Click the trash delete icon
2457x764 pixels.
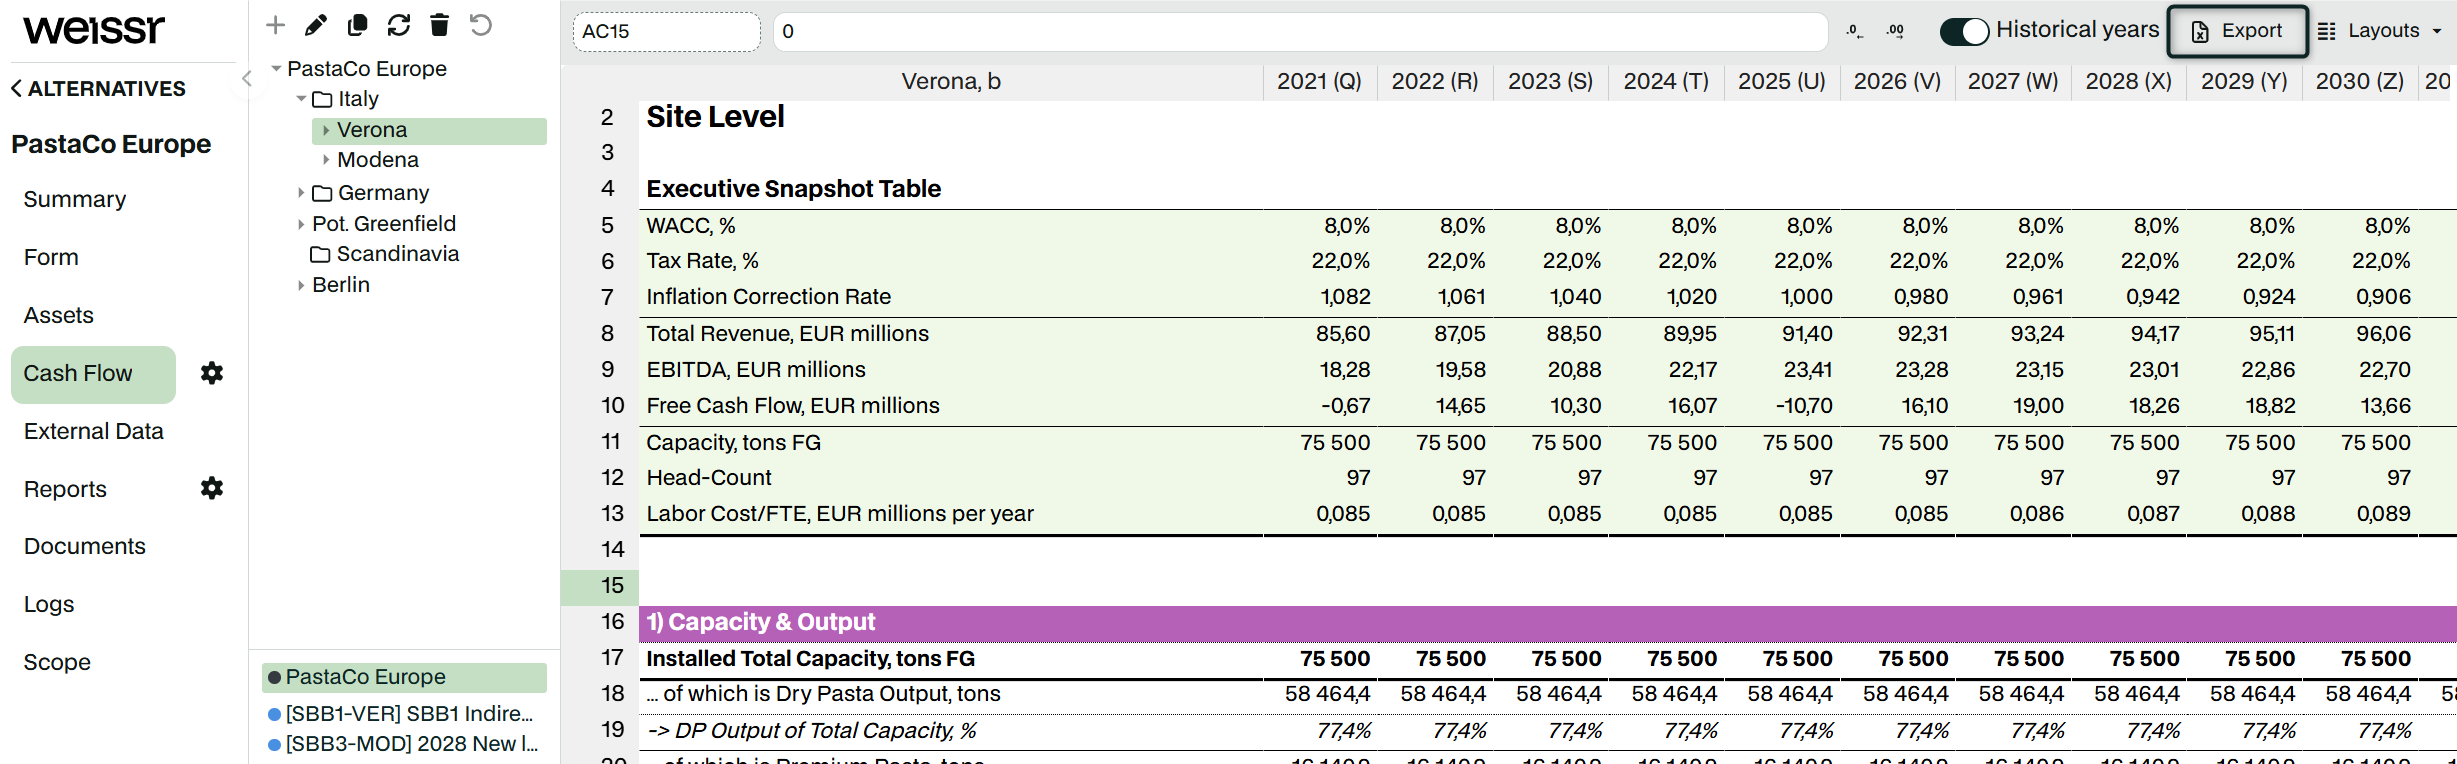click(439, 25)
